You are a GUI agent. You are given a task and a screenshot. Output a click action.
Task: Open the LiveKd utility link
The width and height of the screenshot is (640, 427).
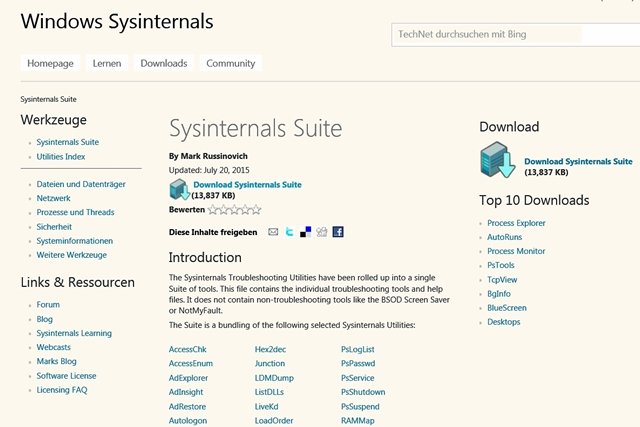pyautogui.click(x=267, y=407)
